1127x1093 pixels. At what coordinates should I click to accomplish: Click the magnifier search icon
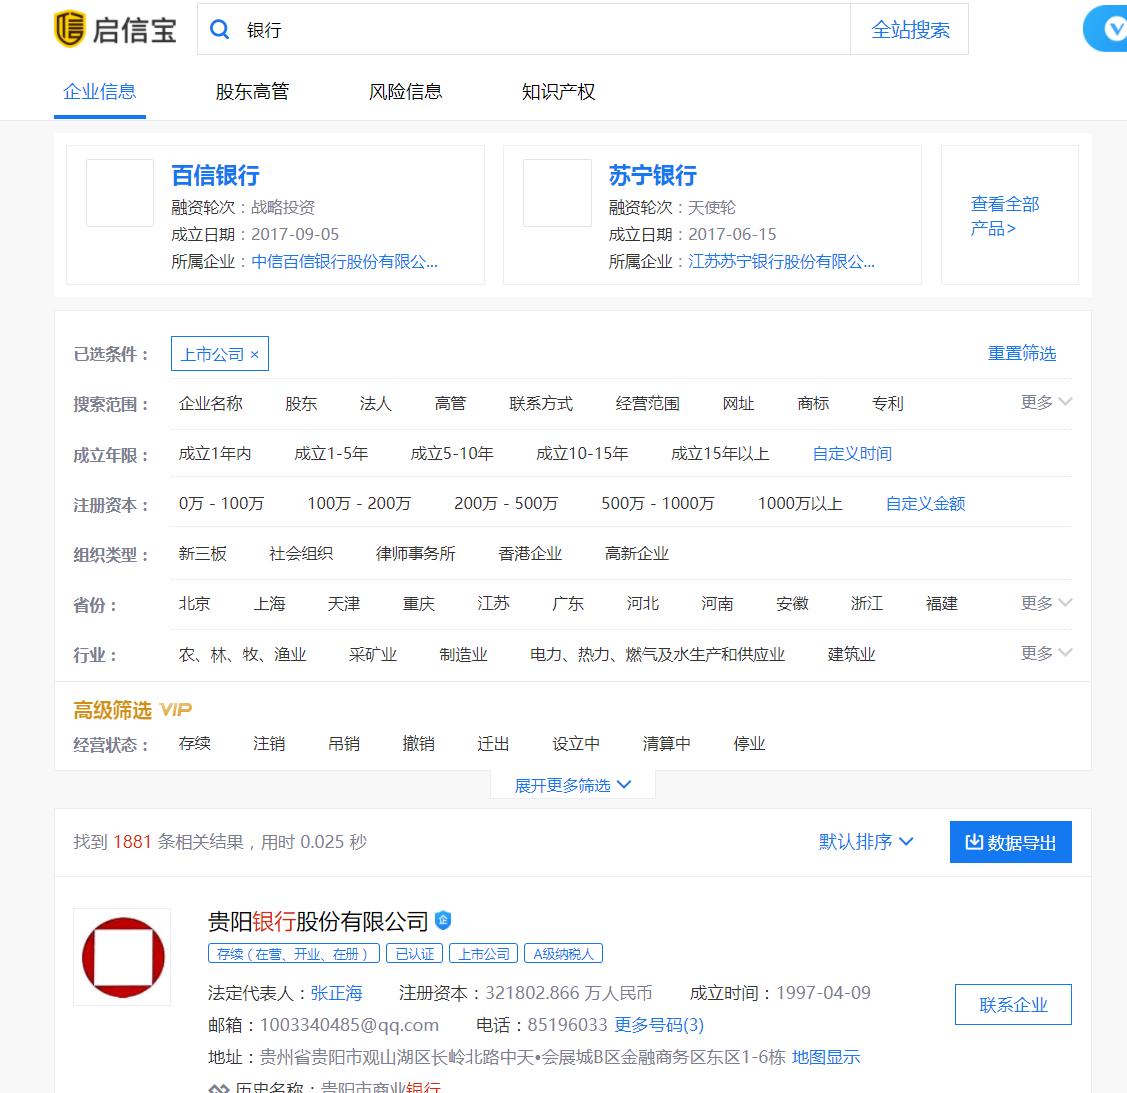pos(219,30)
